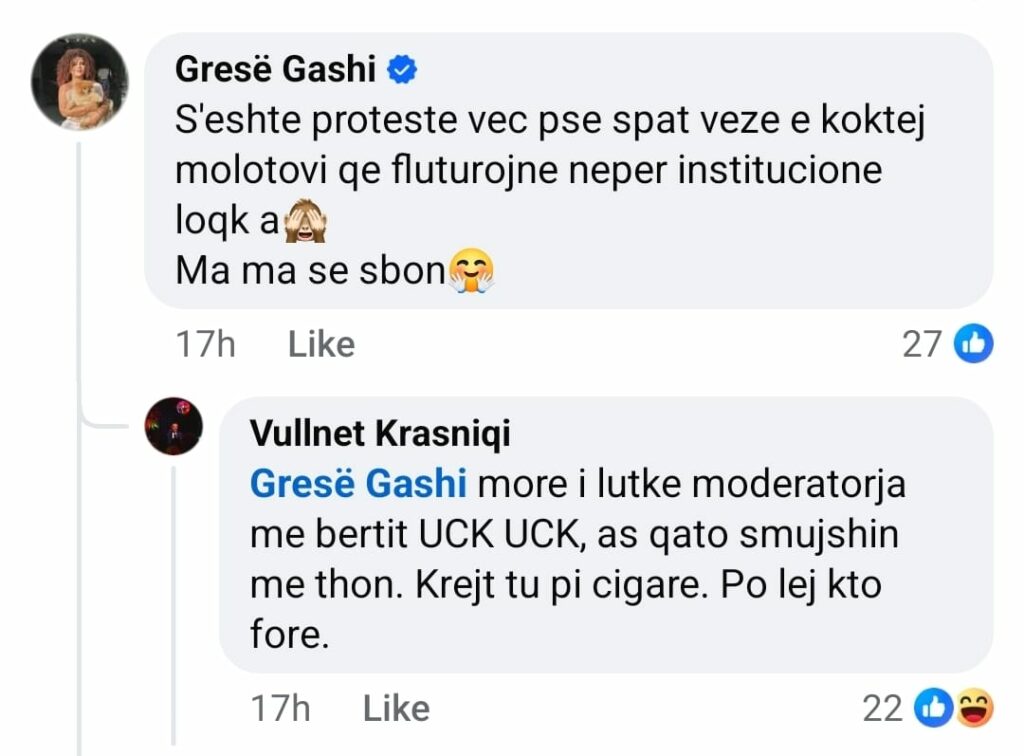Click the Gresë Gashi commenter name
Image resolution: width=1024 pixels, height=756 pixels.
275,70
